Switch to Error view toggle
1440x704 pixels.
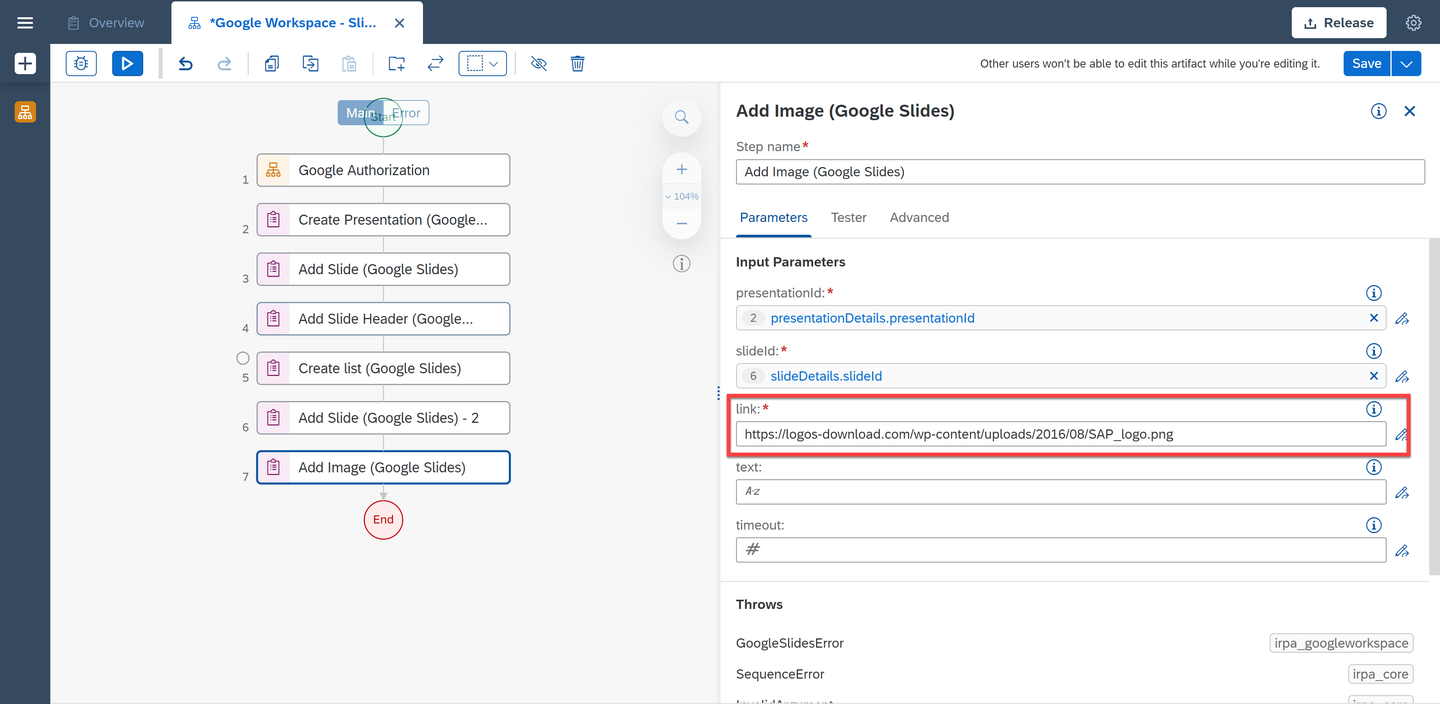(407, 113)
